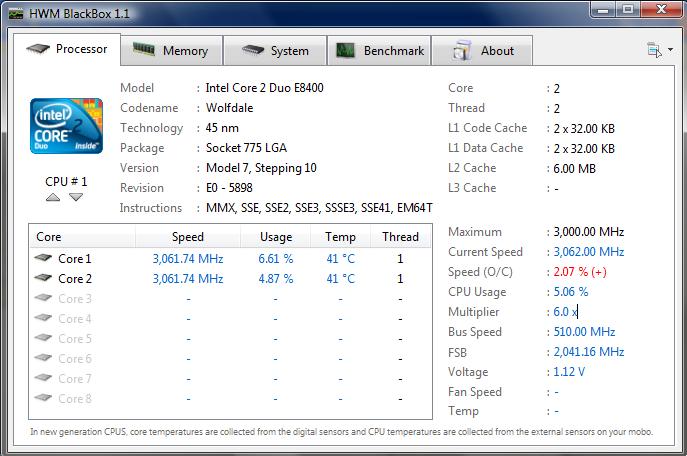Open the Benchmark tab
687x456 pixels.
click(379, 51)
